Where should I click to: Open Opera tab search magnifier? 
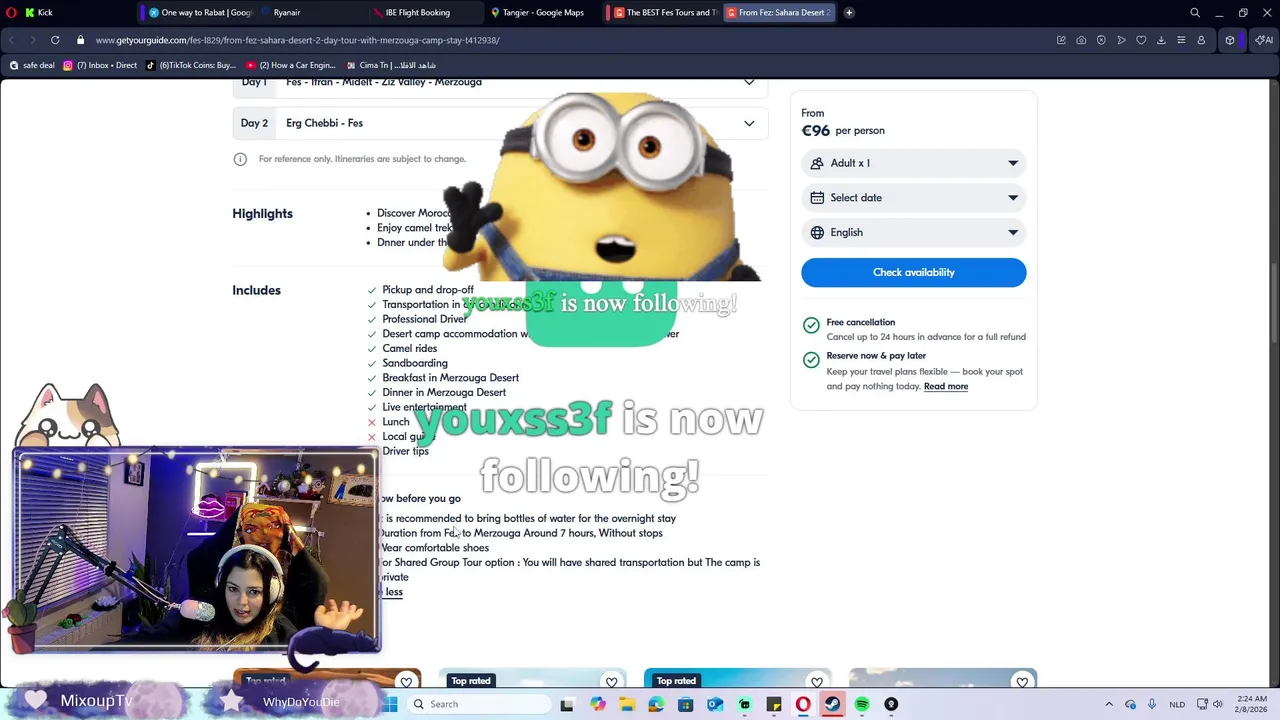click(x=1195, y=12)
